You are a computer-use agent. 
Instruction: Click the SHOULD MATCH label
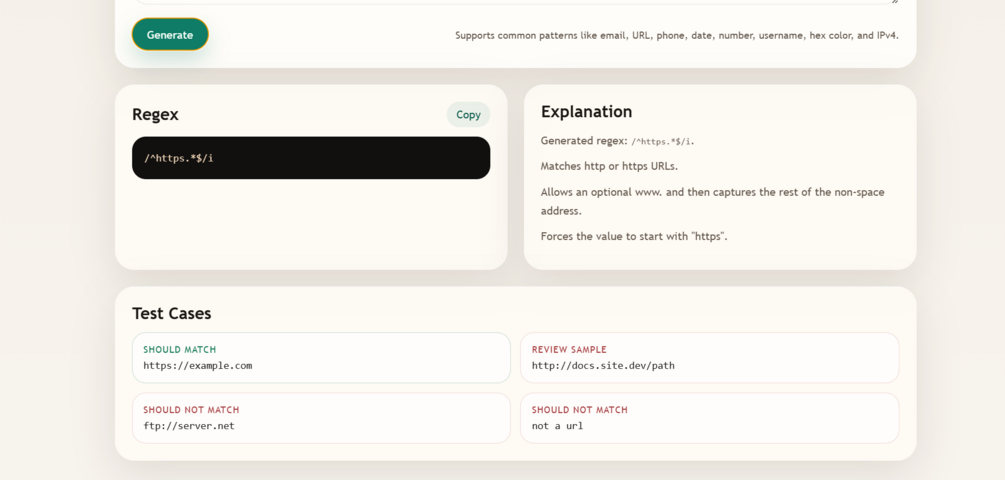179,349
